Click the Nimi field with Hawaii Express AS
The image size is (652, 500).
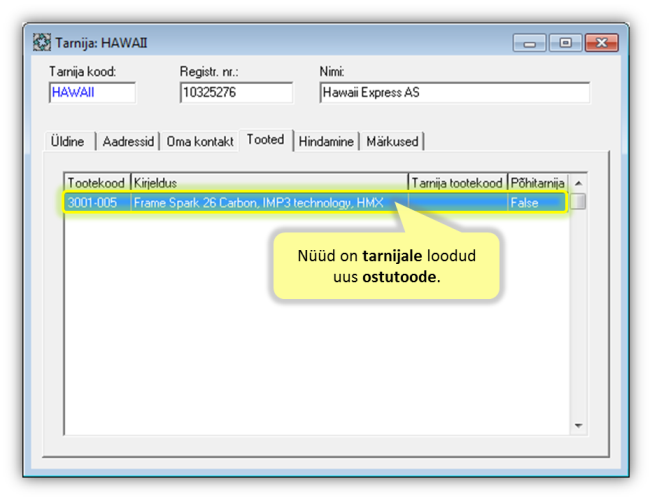coord(454,92)
